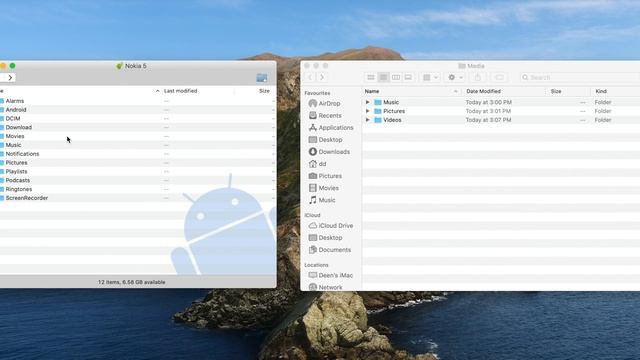Open Recents in Finder sidebar
Screen dimensions: 640x360
pos(325,116)
